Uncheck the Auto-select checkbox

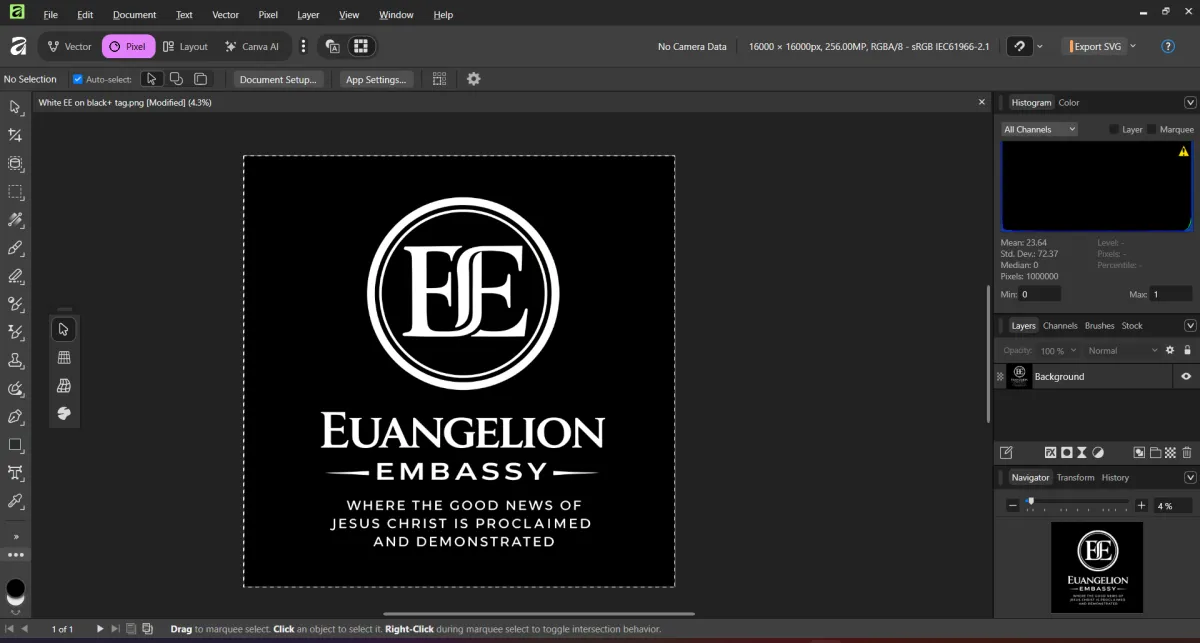(78, 79)
